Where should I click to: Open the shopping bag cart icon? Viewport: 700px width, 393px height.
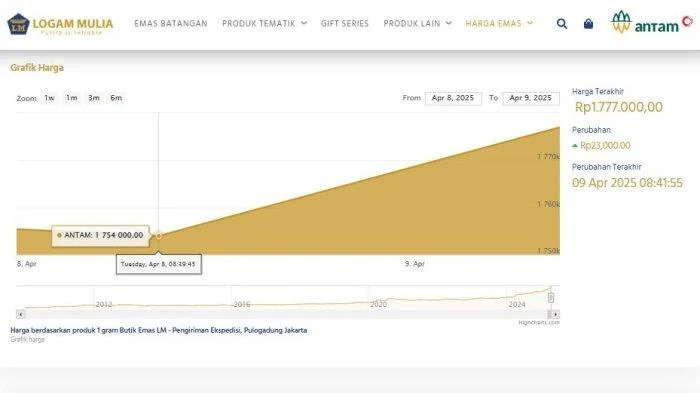click(588, 24)
